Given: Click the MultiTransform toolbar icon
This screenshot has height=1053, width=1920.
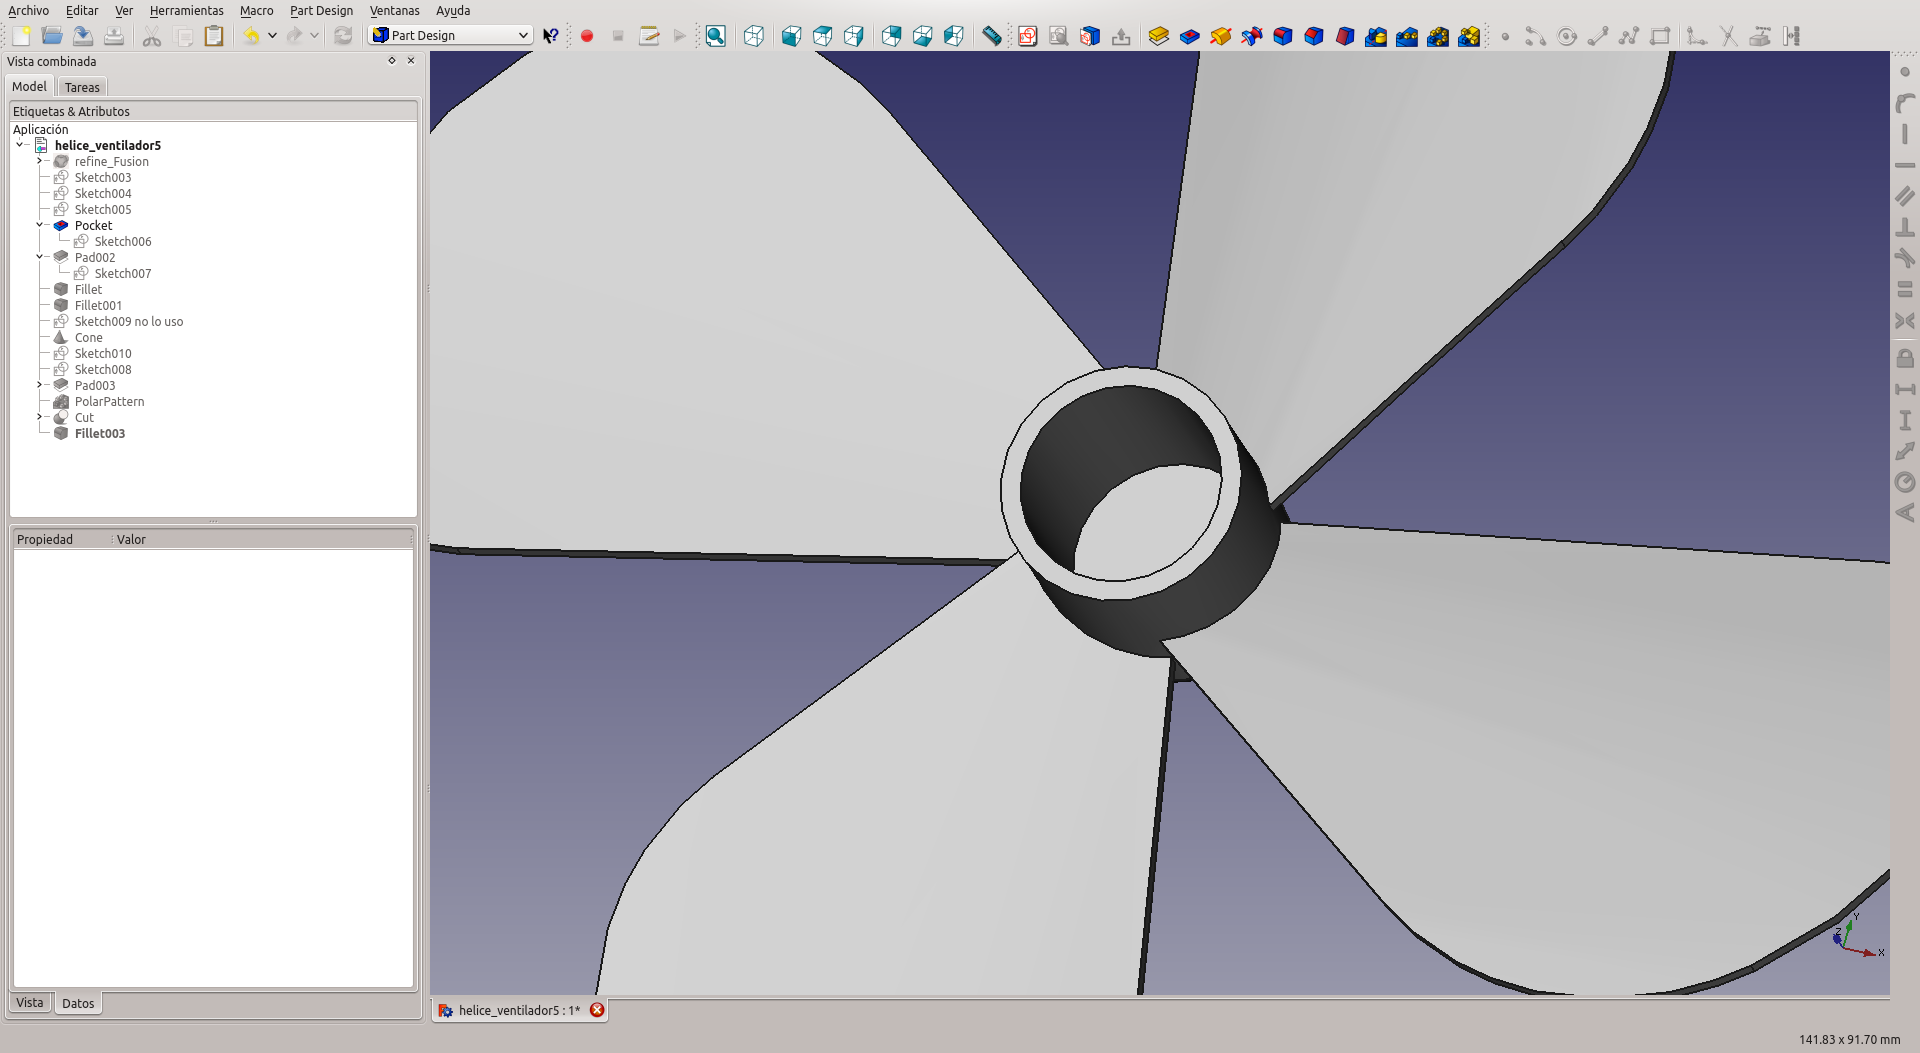Looking at the screenshot, I should click(1469, 36).
